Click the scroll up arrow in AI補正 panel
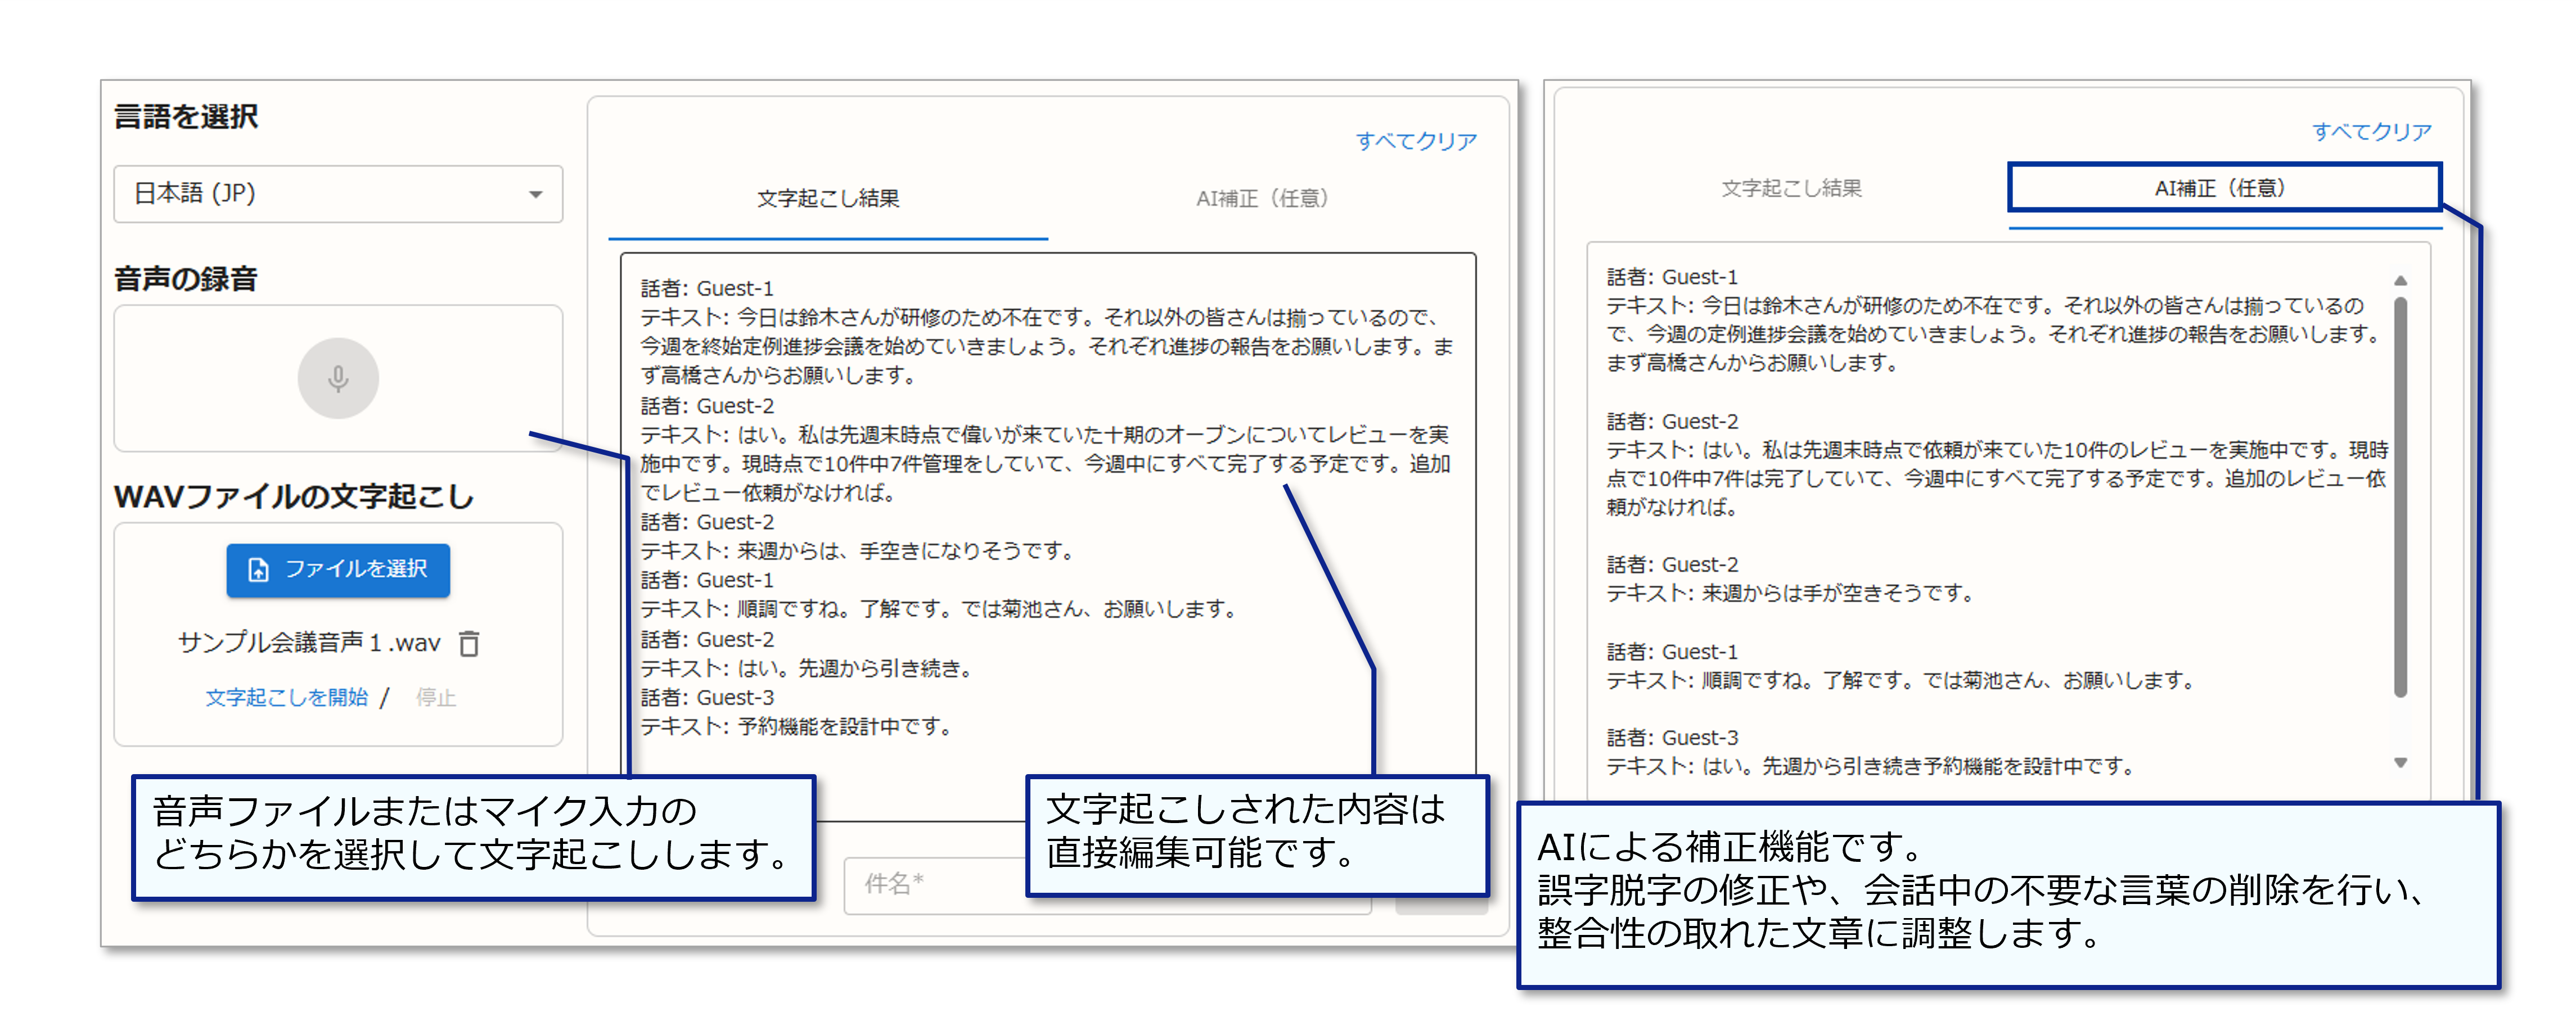Image resolution: width=2576 pixels, height=1026 pixels. click(2400, 281)
